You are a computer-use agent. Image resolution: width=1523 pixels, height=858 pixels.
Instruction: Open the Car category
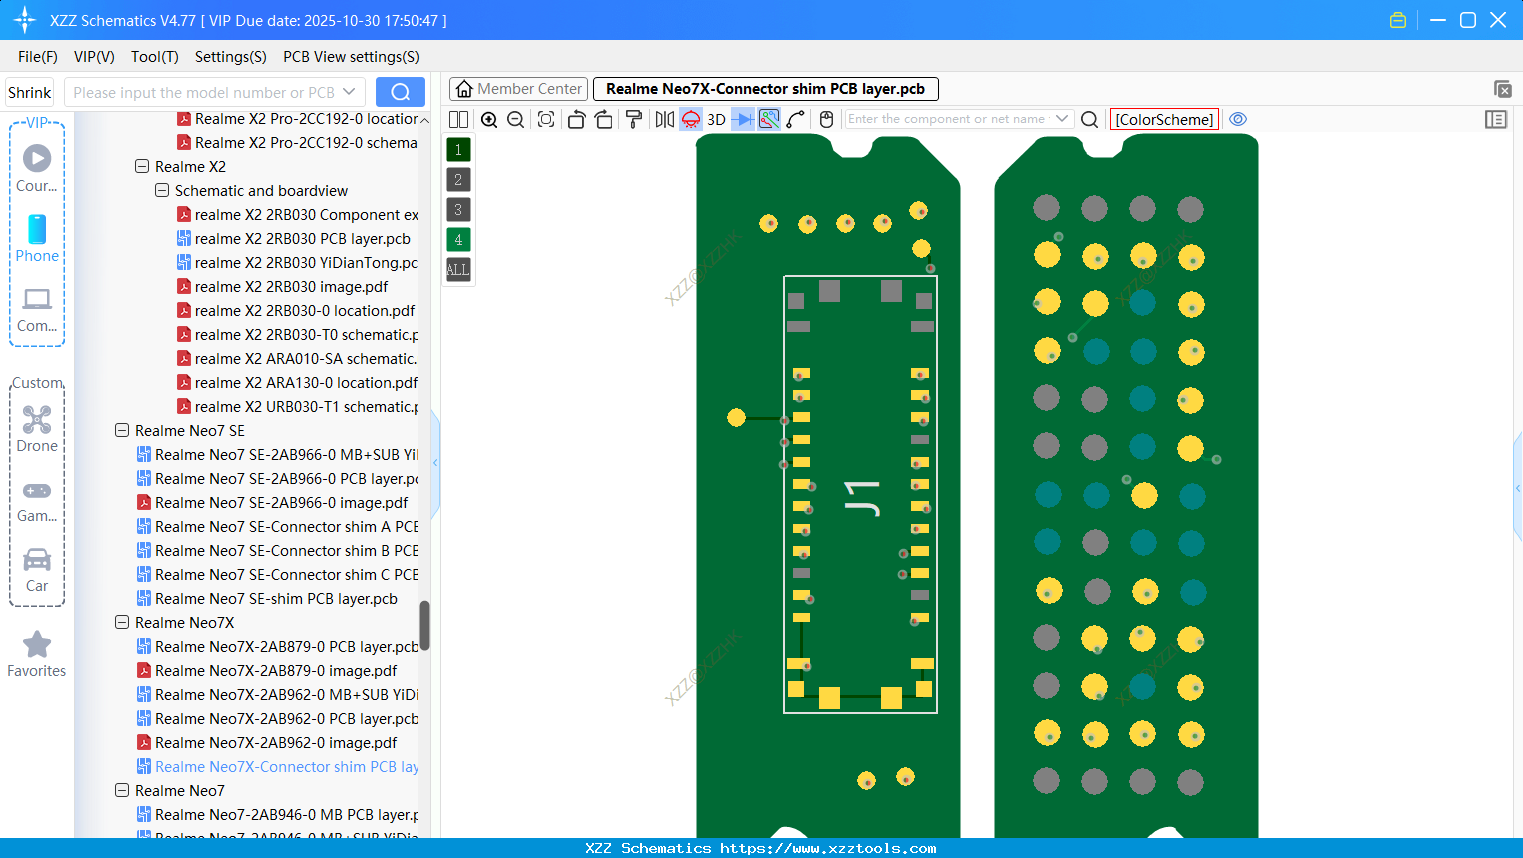37,569
